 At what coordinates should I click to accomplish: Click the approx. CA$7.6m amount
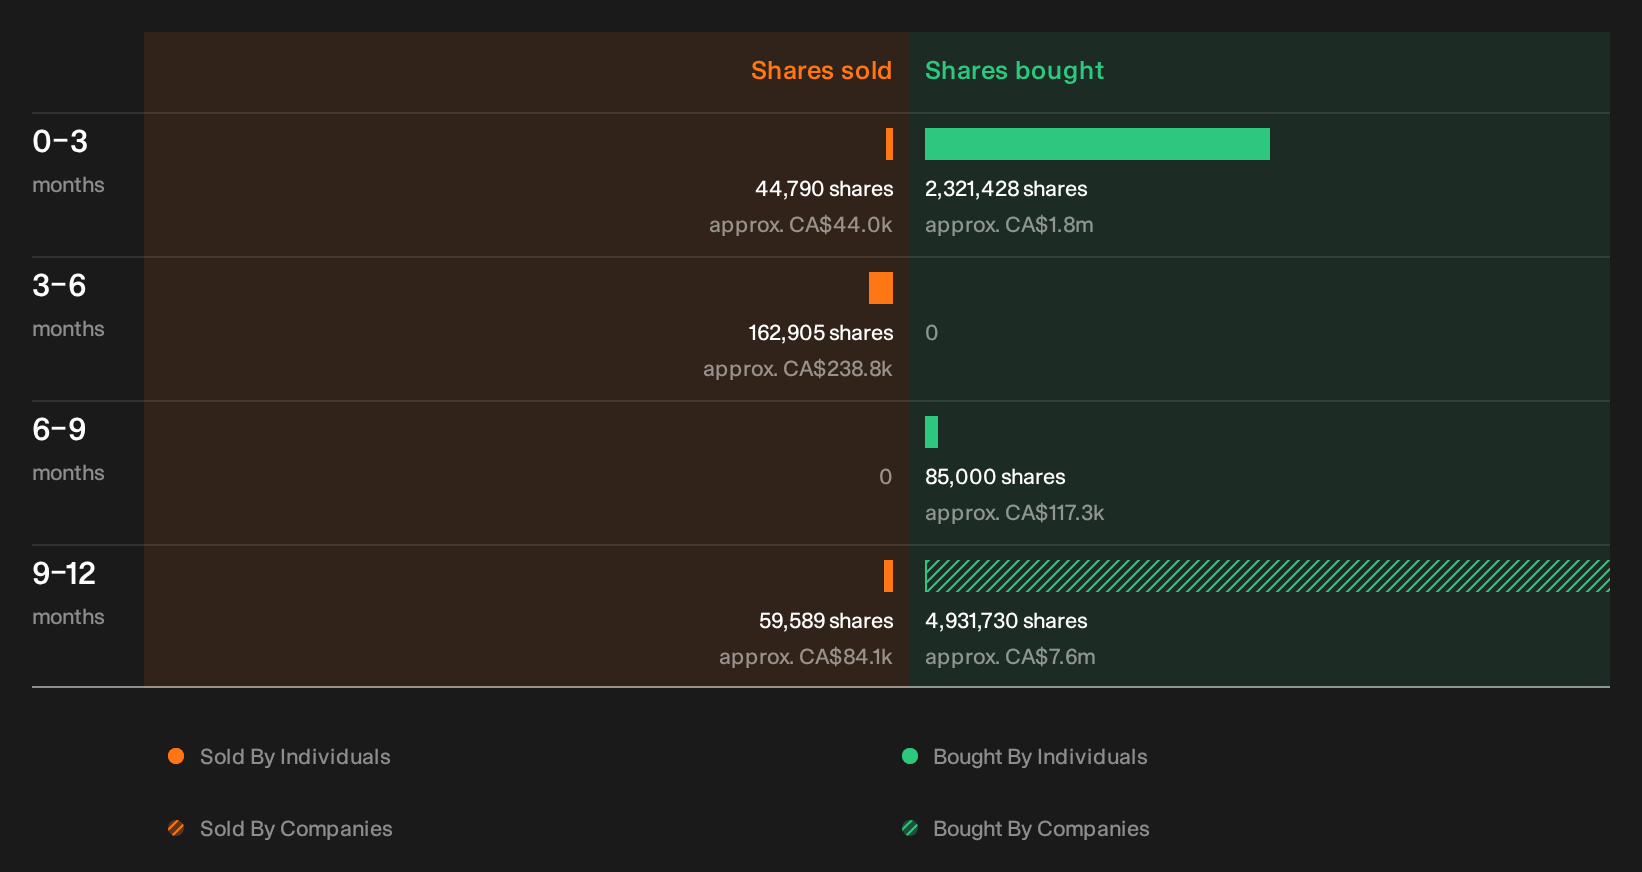(1010, 657)
